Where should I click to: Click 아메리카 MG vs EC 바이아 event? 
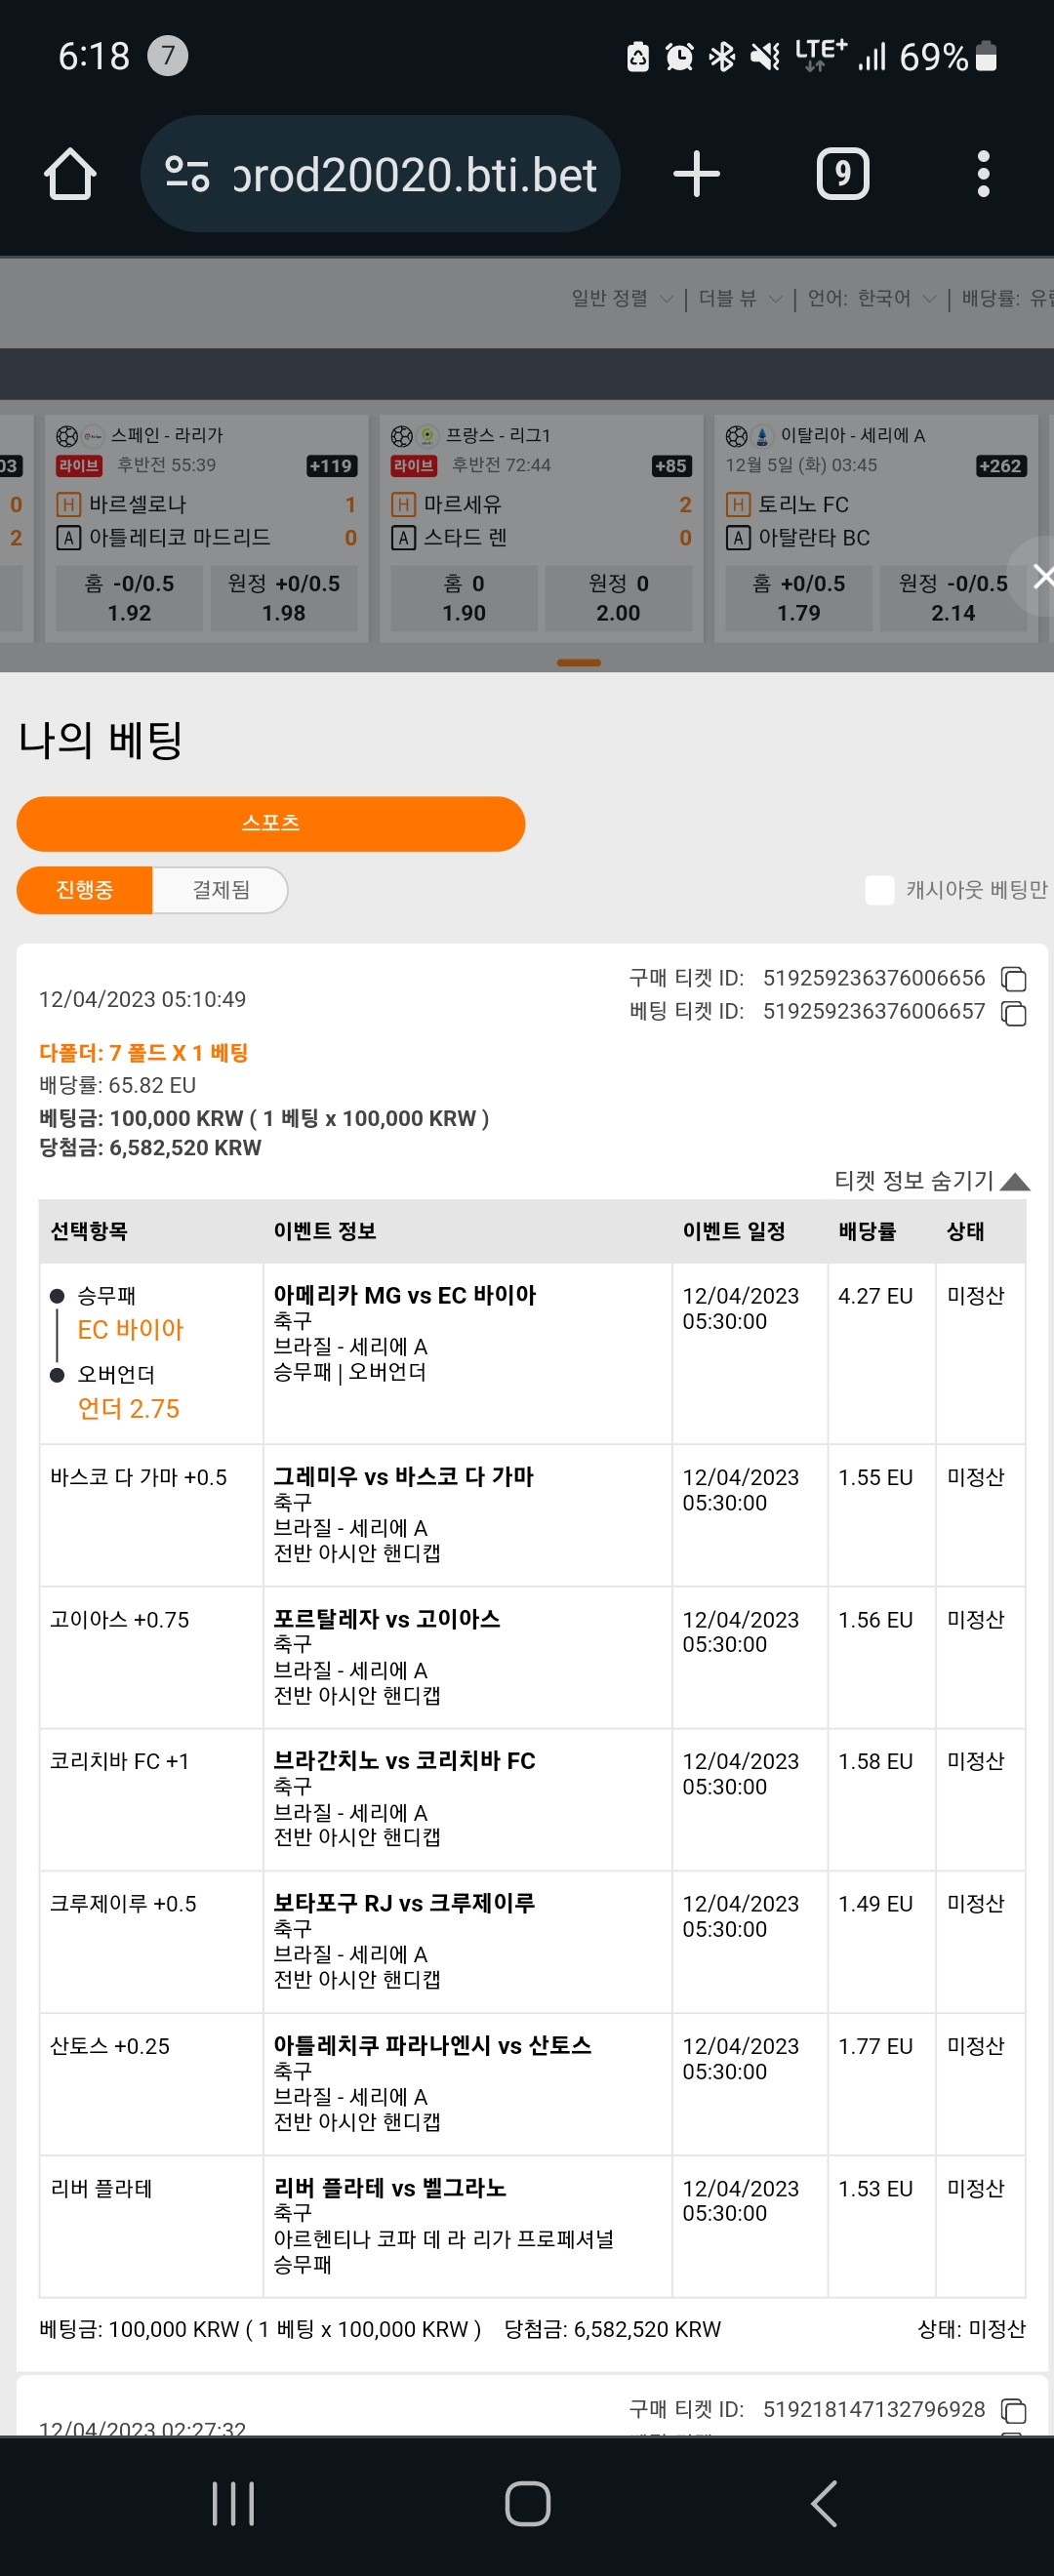point(405,1295)
